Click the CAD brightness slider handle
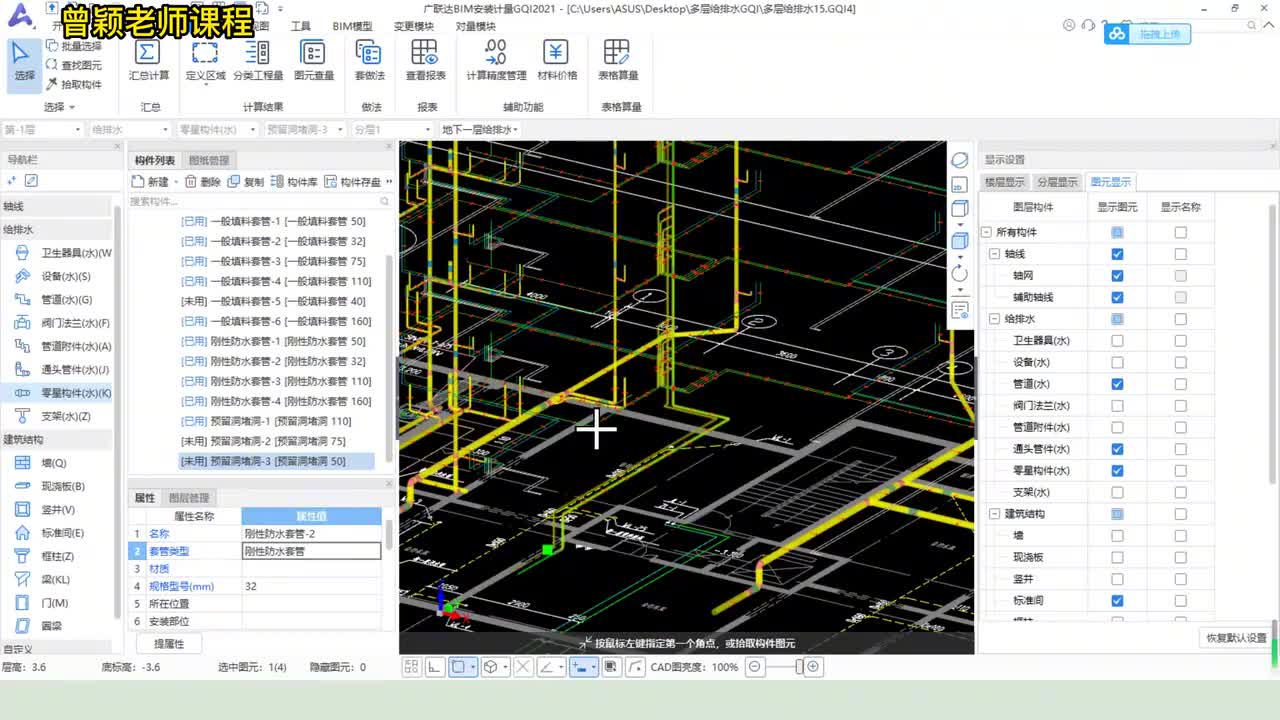Screen dimensions: 1280x720 (799, 667)
